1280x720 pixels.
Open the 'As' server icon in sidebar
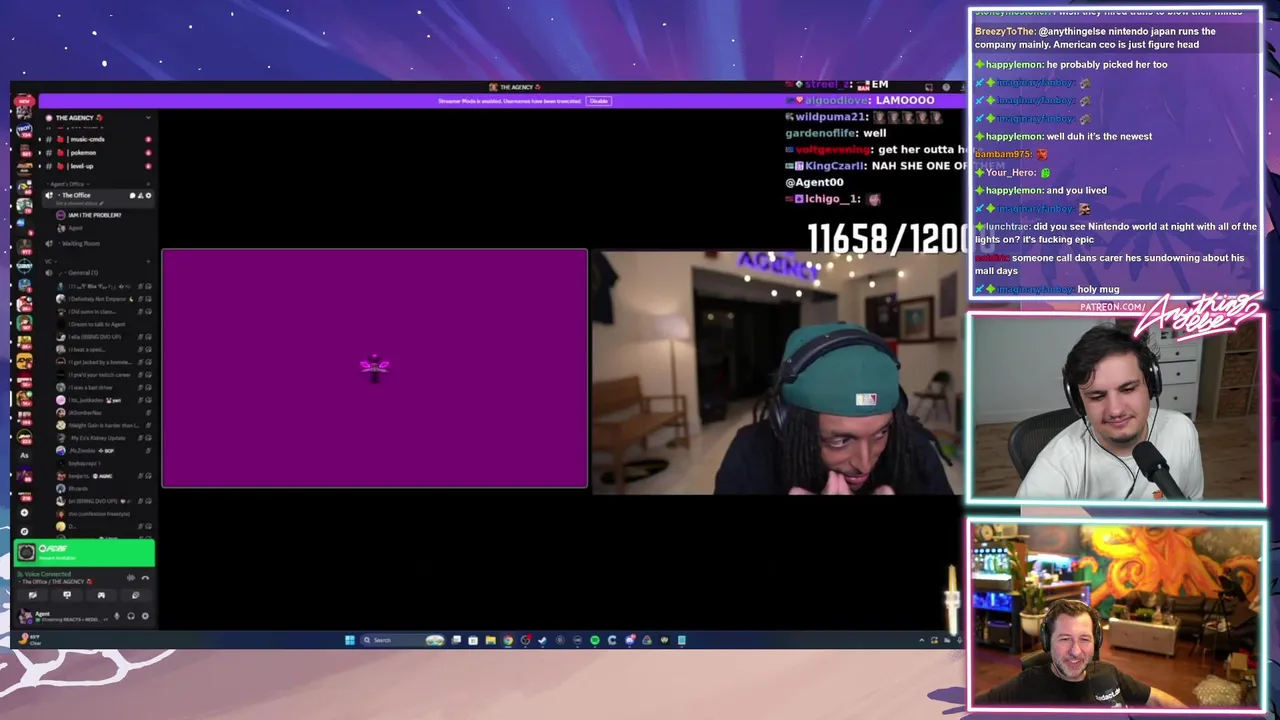point(24,454)
